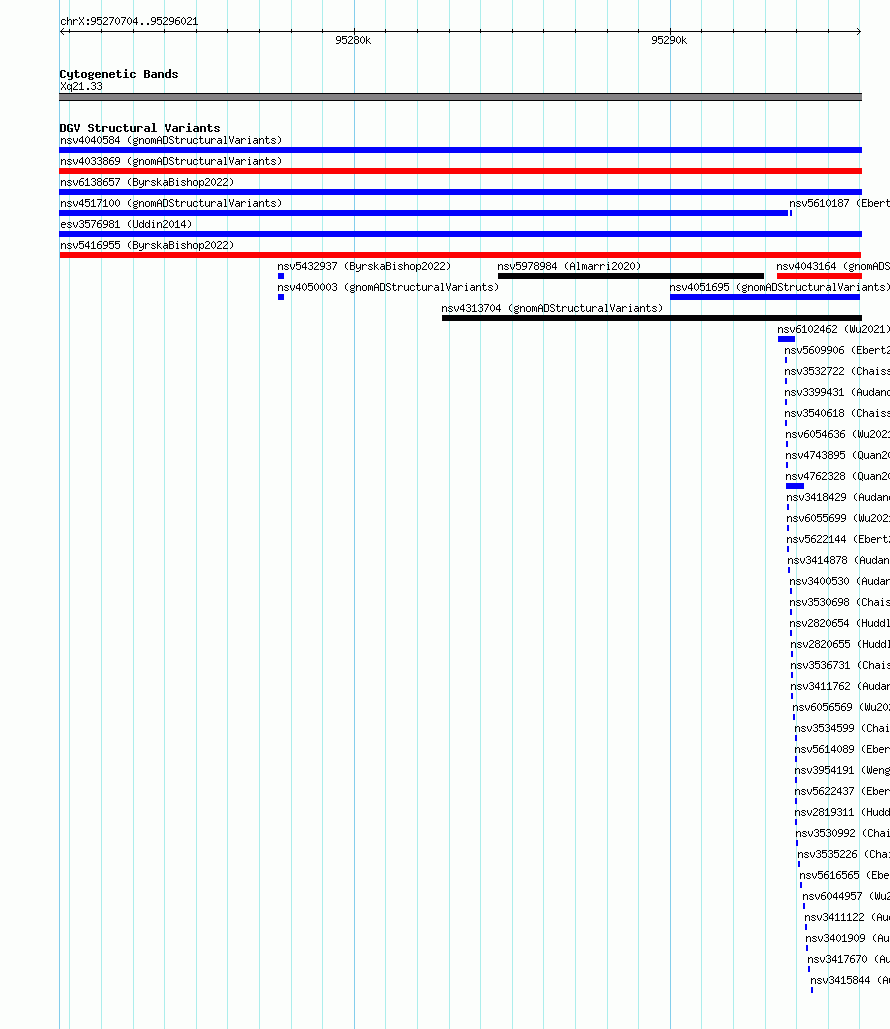Open nsv3954191 variant label
This screenshot has width=890, height=1029.
(x=842, y=770)
